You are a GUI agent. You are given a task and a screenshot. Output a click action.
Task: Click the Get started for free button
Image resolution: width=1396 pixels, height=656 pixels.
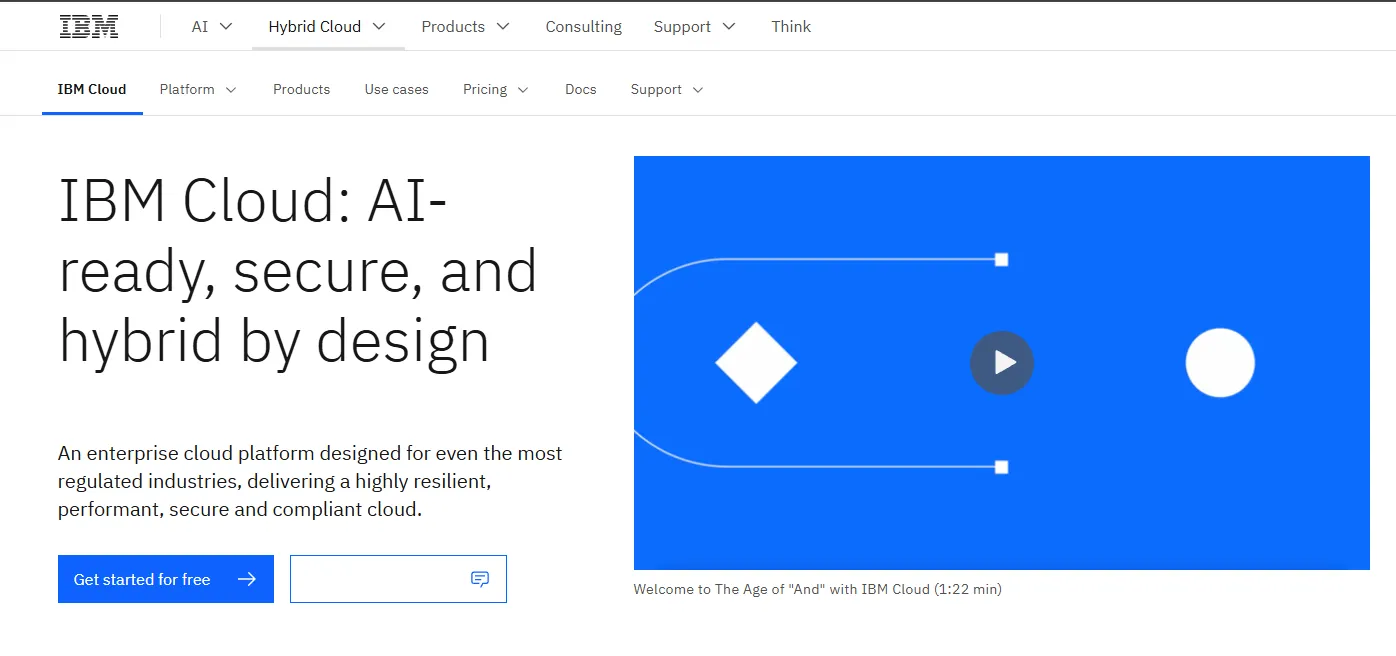click(x=166, y=579)
